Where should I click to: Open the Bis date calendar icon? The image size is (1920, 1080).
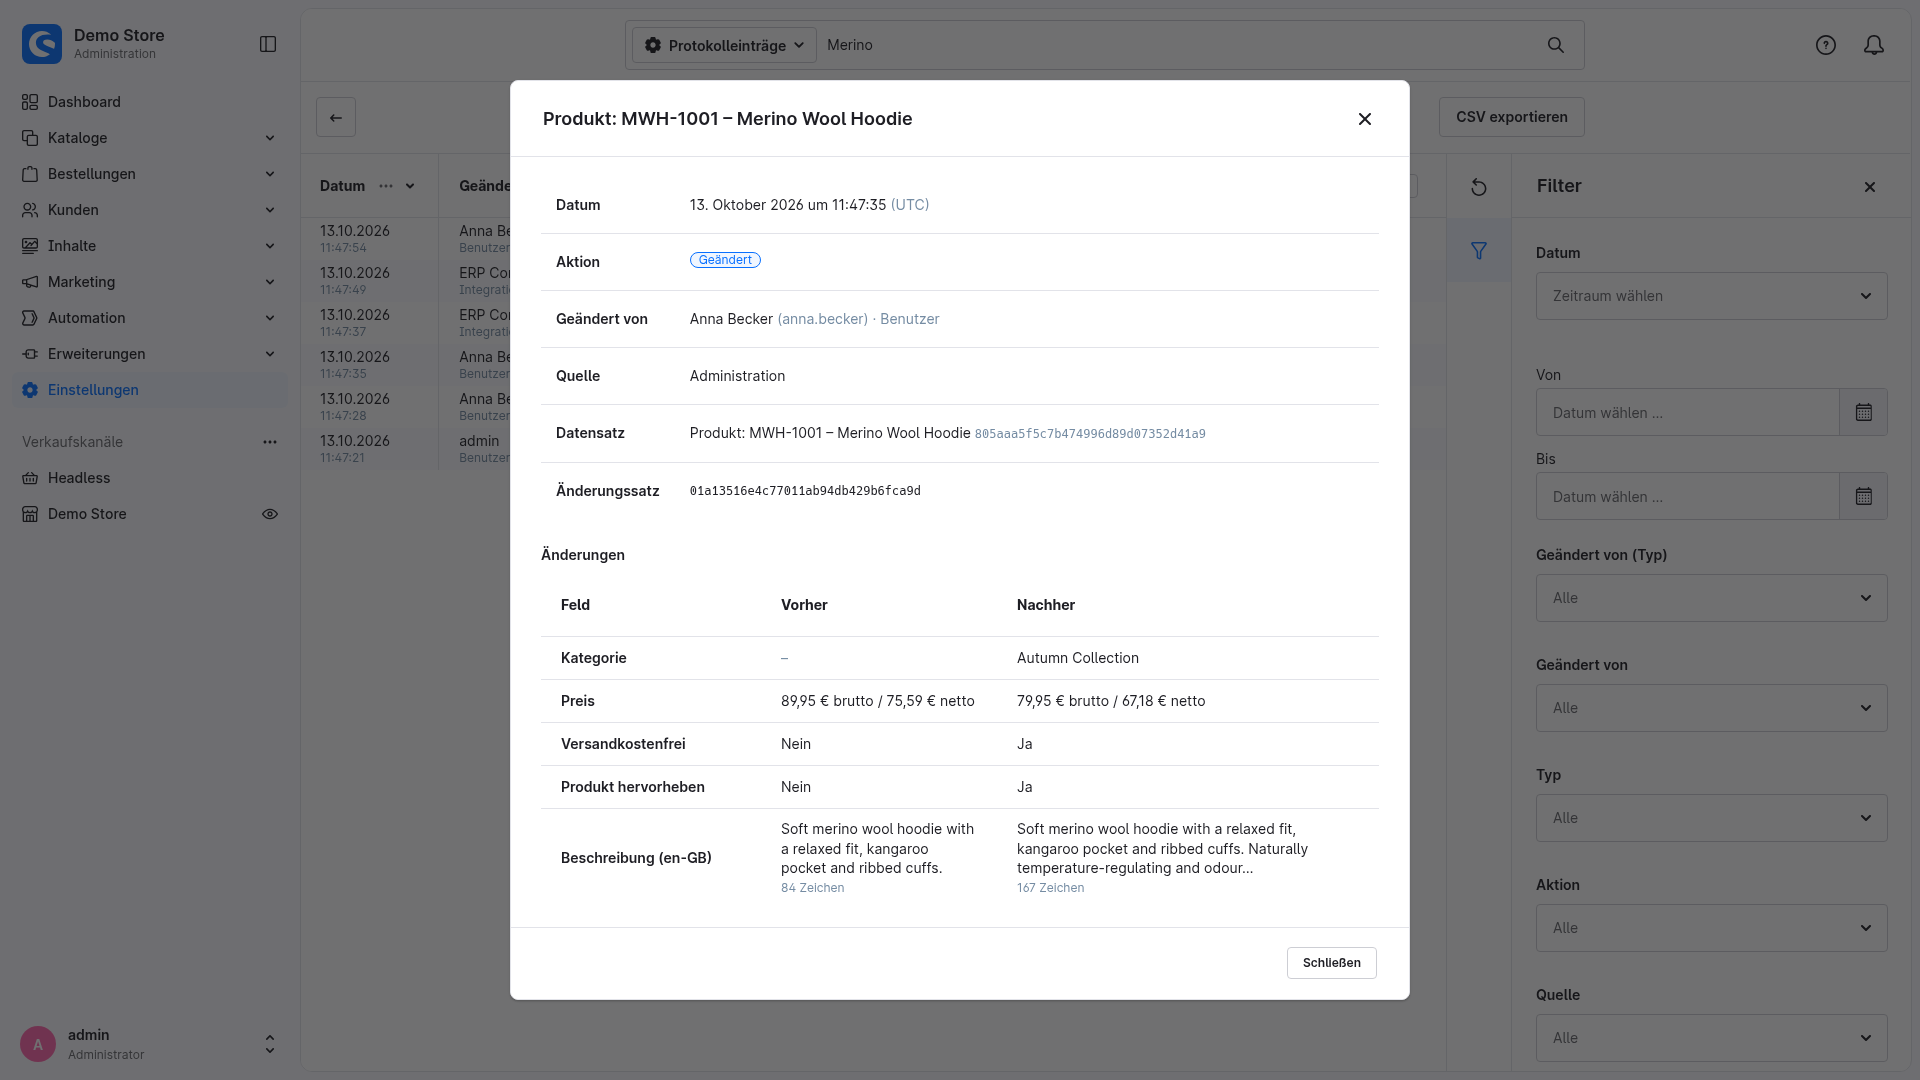[x=1864, y=496]
